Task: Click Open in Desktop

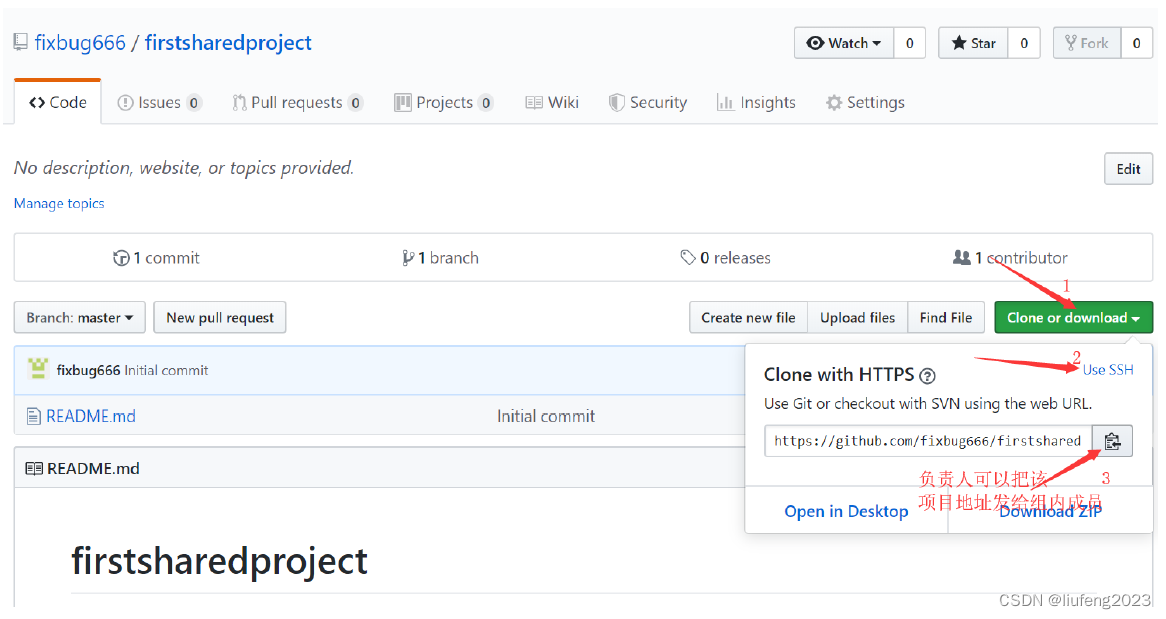Action: pyautogui.click(x=846, y=512)
